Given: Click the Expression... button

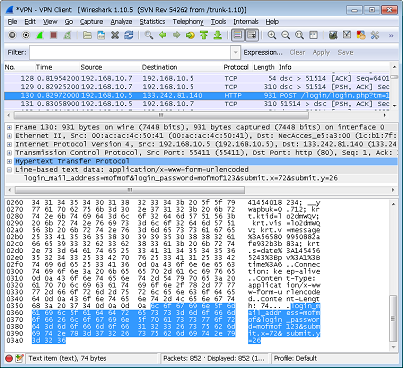Looking at the screenshot, I should tap(263, 53).
